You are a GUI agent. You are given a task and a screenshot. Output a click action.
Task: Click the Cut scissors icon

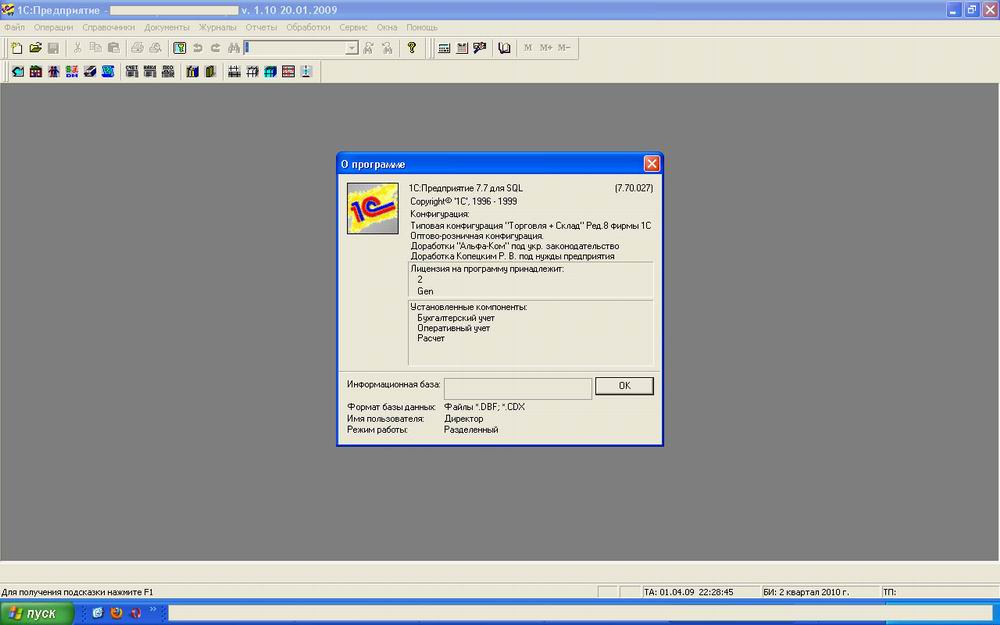point(77,48)
